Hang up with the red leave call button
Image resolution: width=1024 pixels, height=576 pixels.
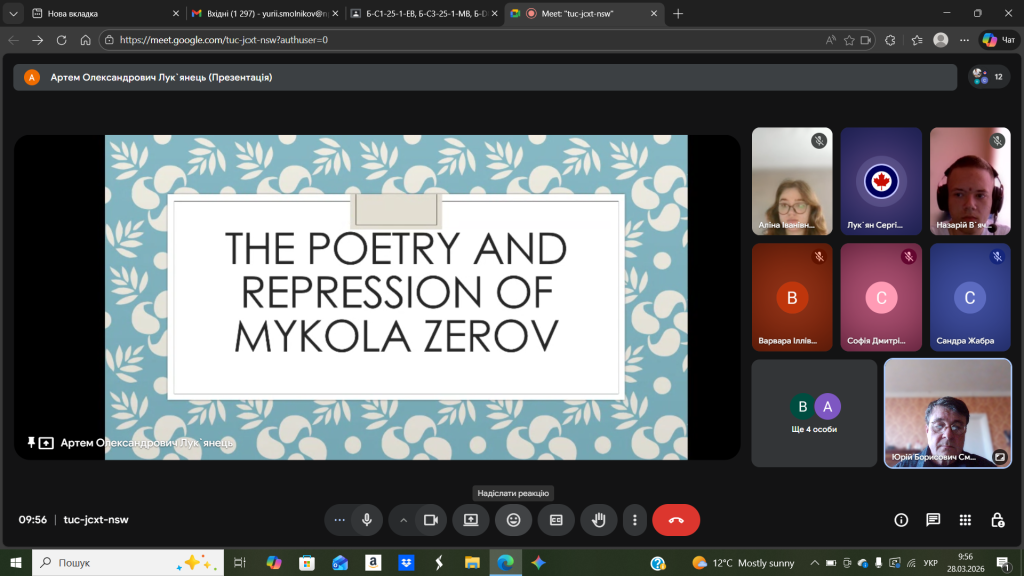tap(676, 520)
